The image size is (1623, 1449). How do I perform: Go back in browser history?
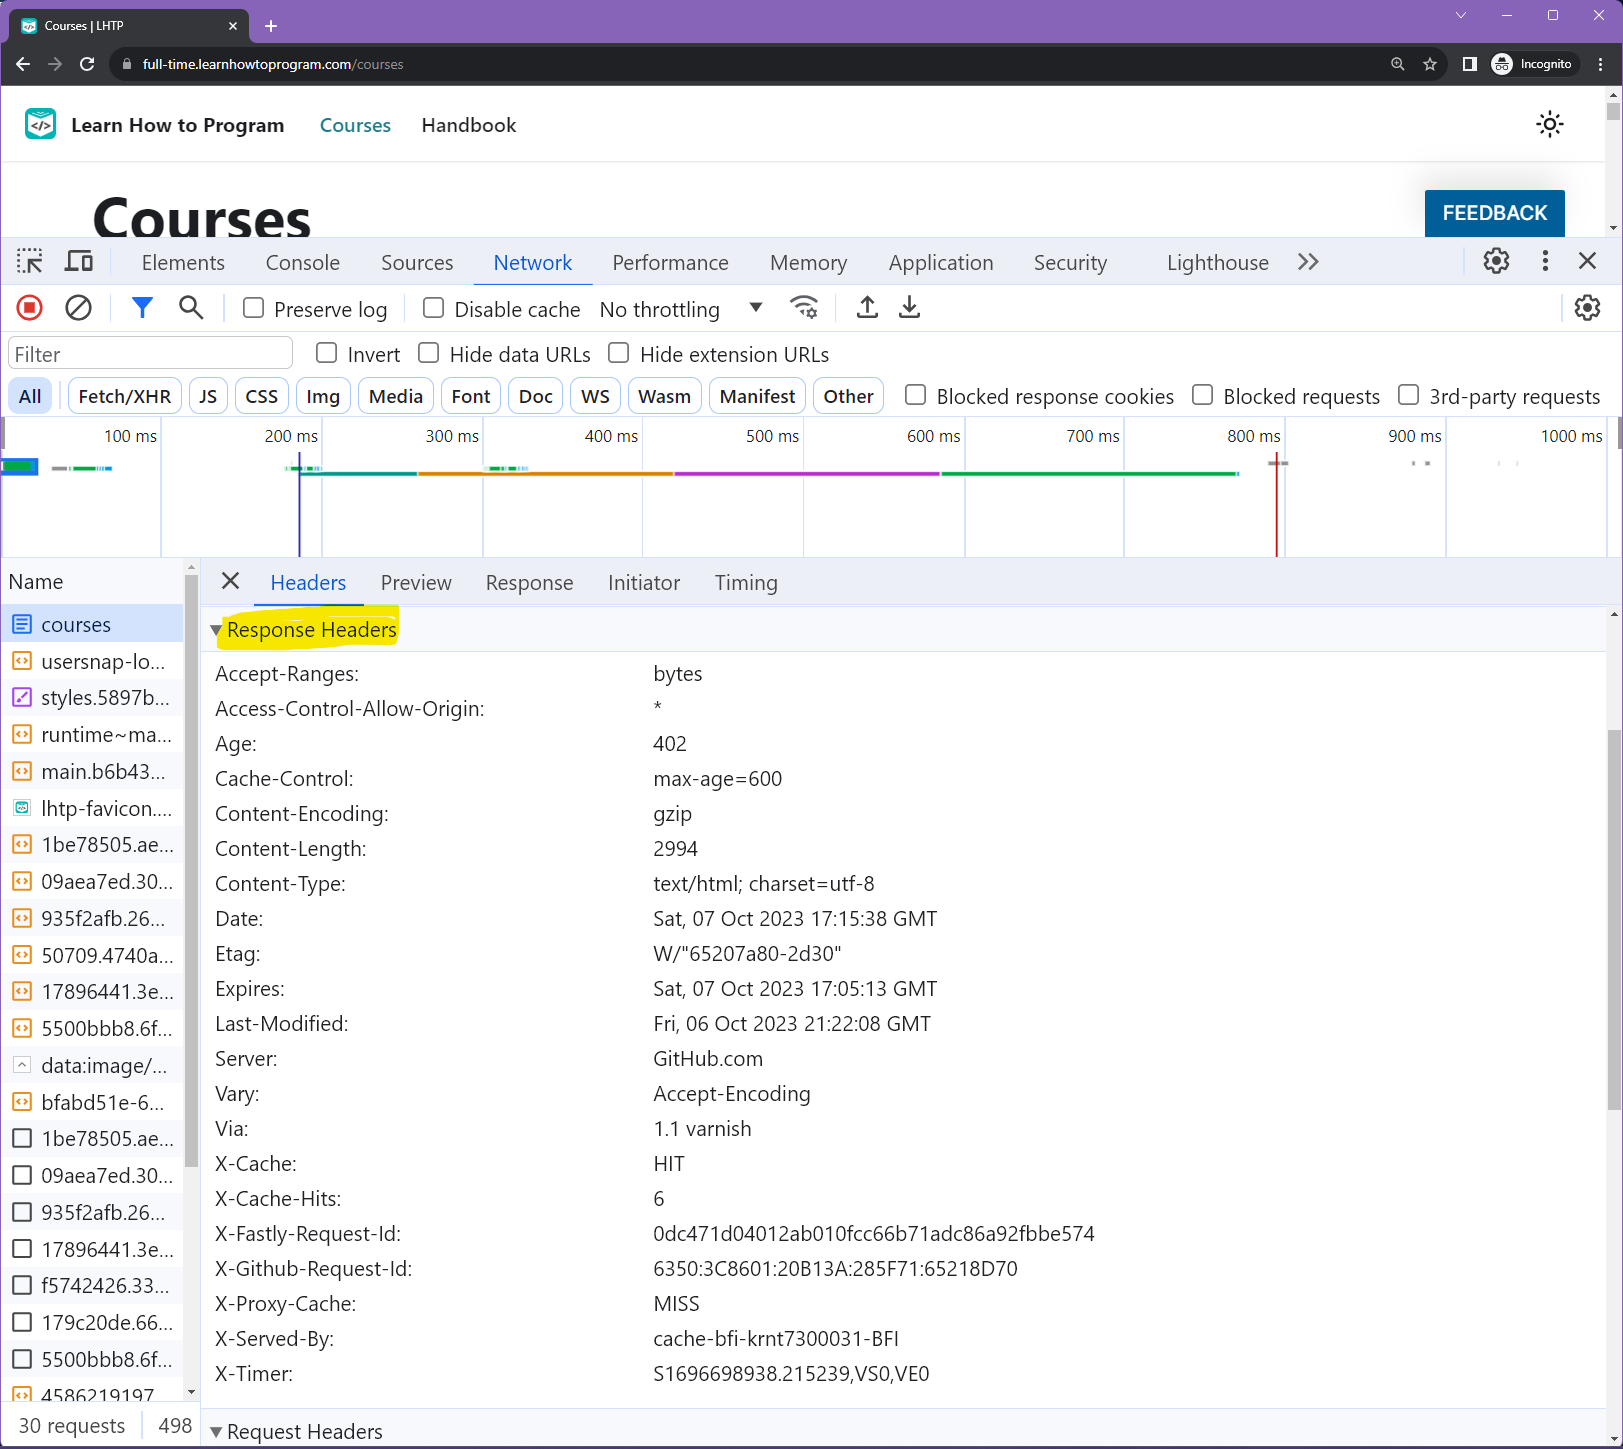click(x=23, y=64)
